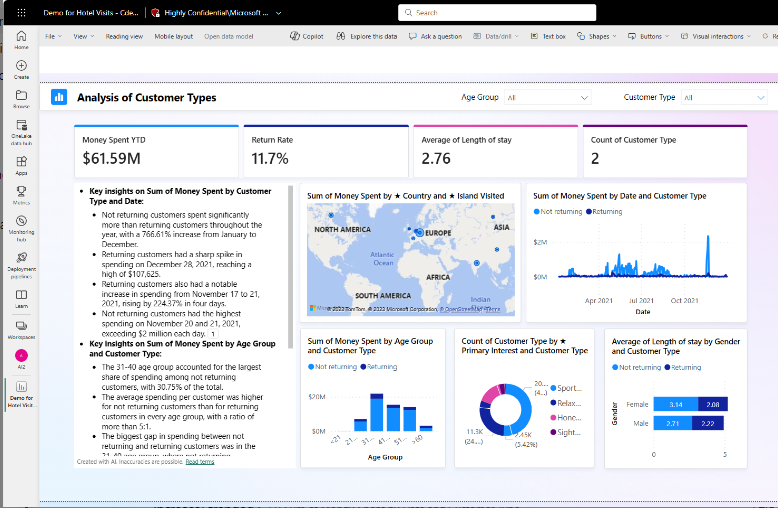778x508 pixels.
Task: Click the insights panel vertical scrollbar
Action: click(x=291, y=265)
